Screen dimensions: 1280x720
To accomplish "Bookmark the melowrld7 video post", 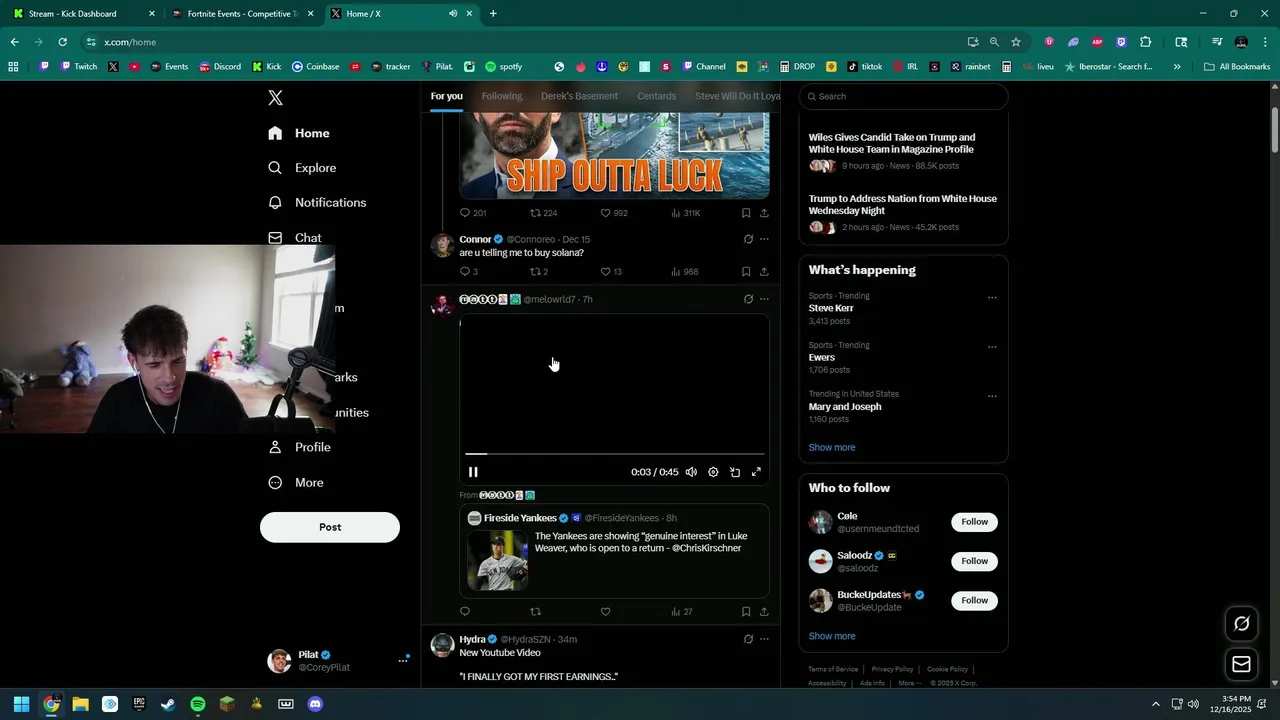I will 746,611.
